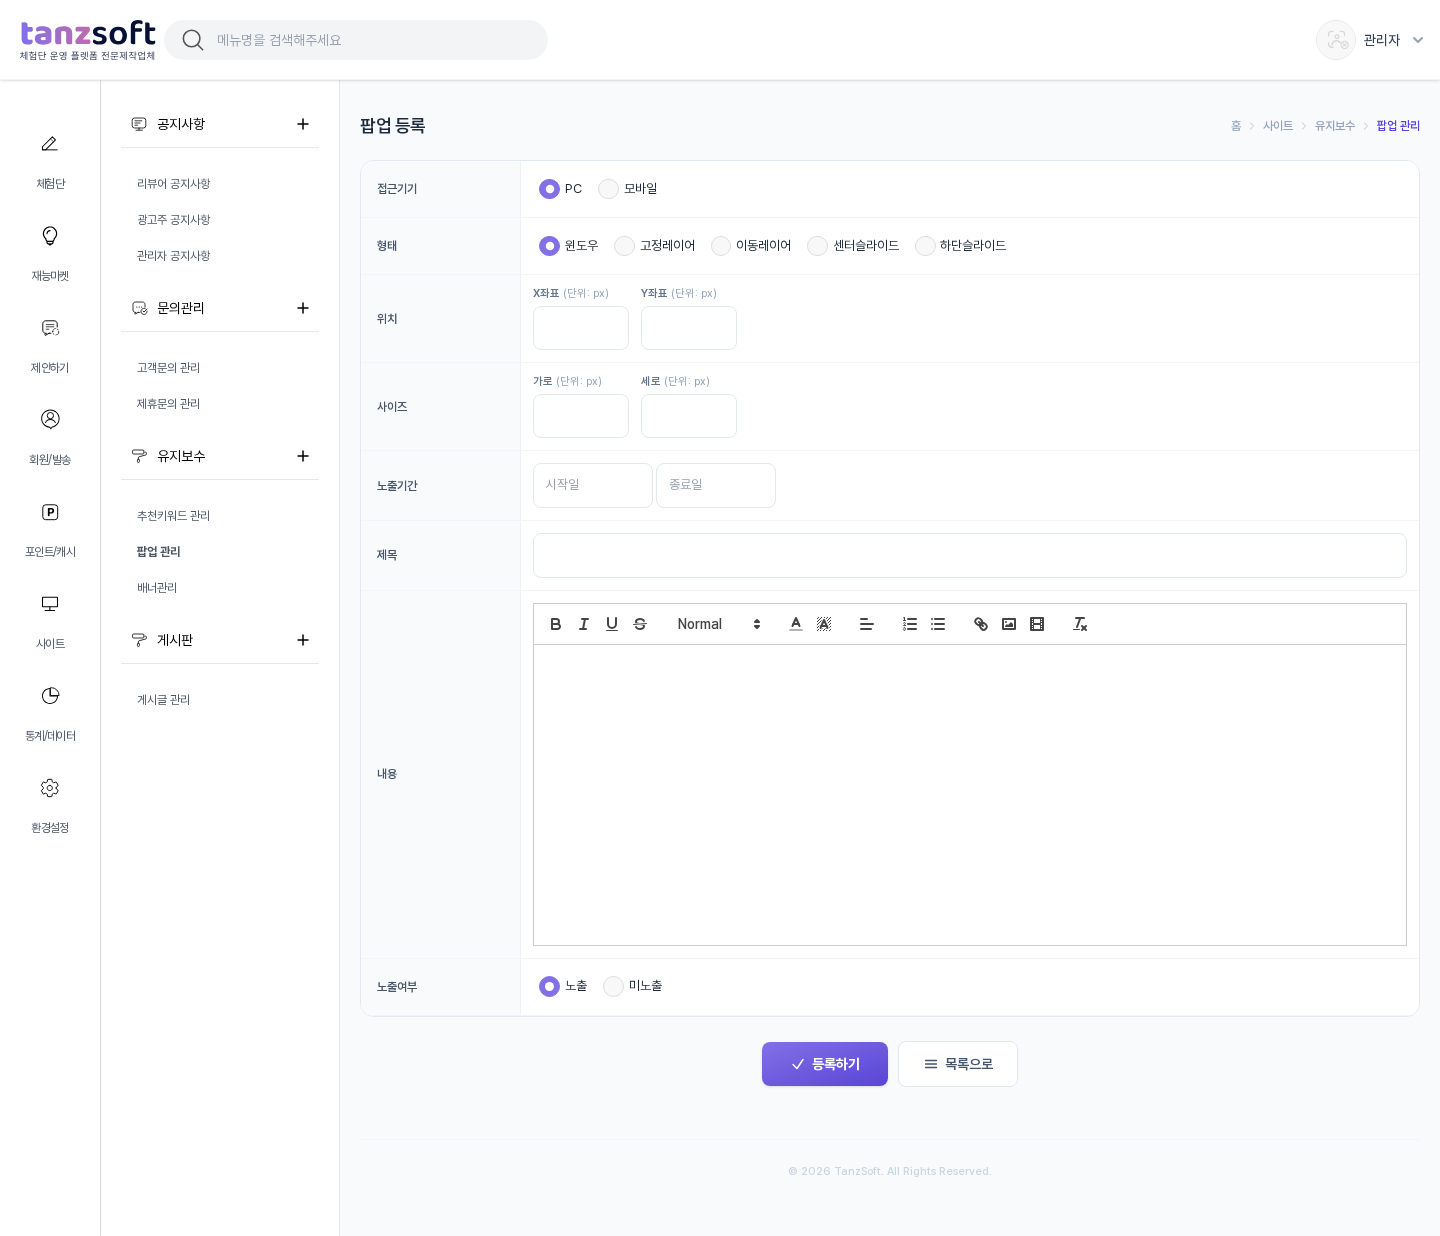Apply bullet list formatting

(x=938, y=624)
